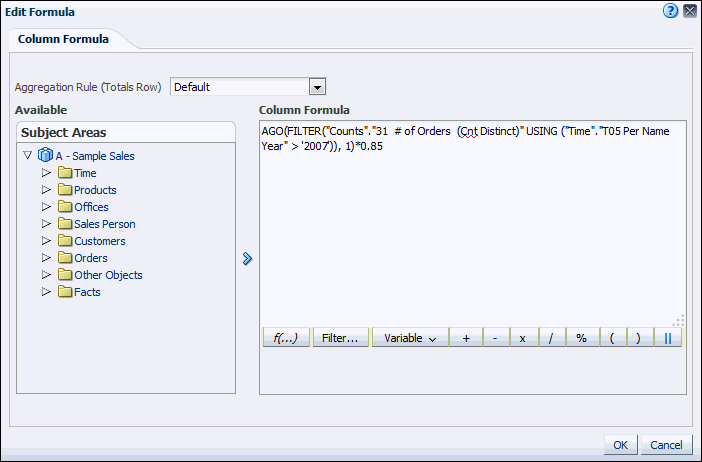Insert the multiply x operator

523,338
